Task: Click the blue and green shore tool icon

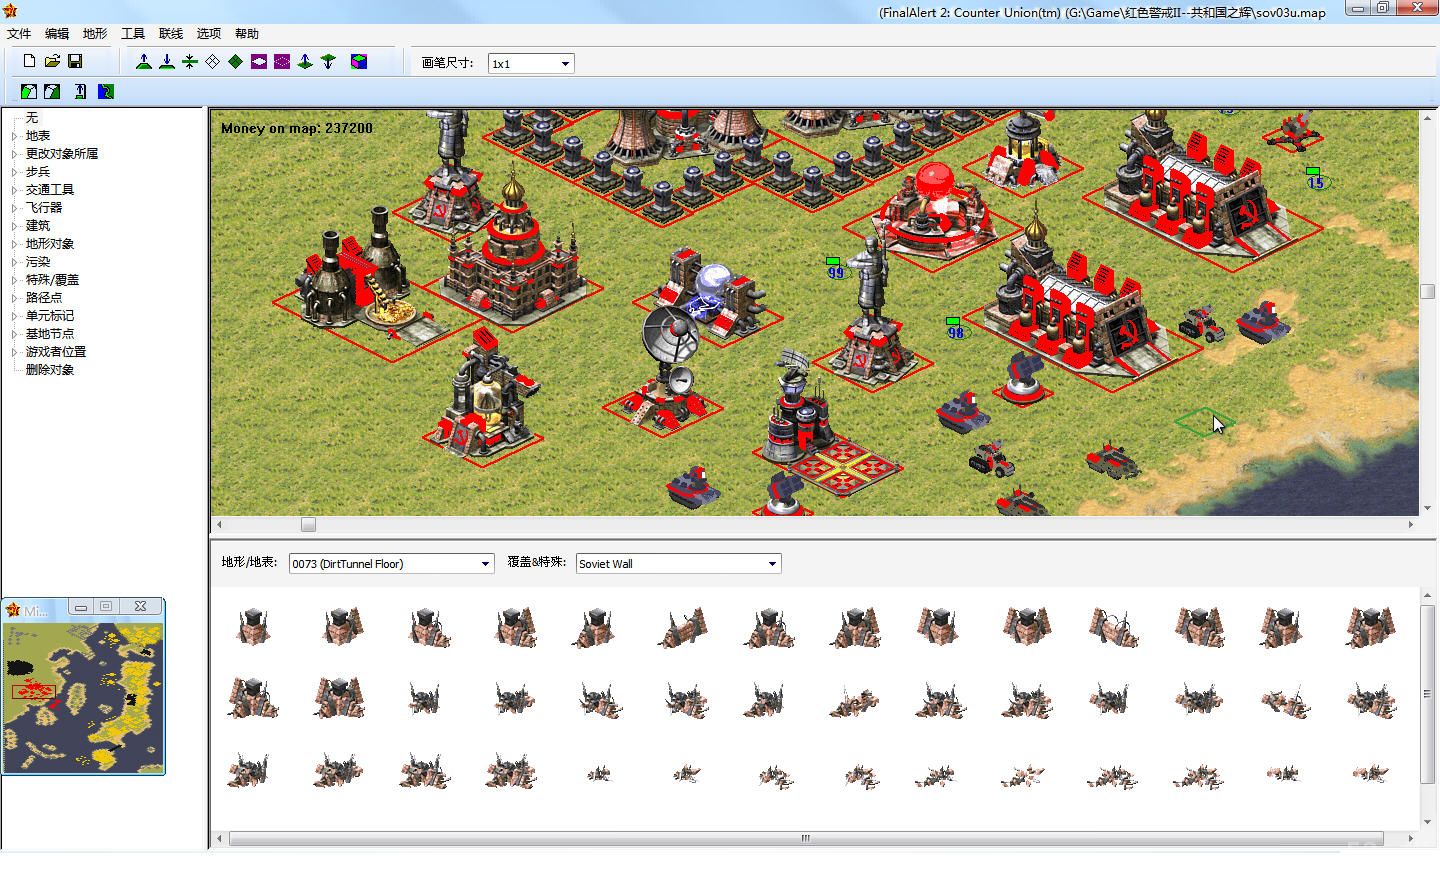Action: pos(106,92)
